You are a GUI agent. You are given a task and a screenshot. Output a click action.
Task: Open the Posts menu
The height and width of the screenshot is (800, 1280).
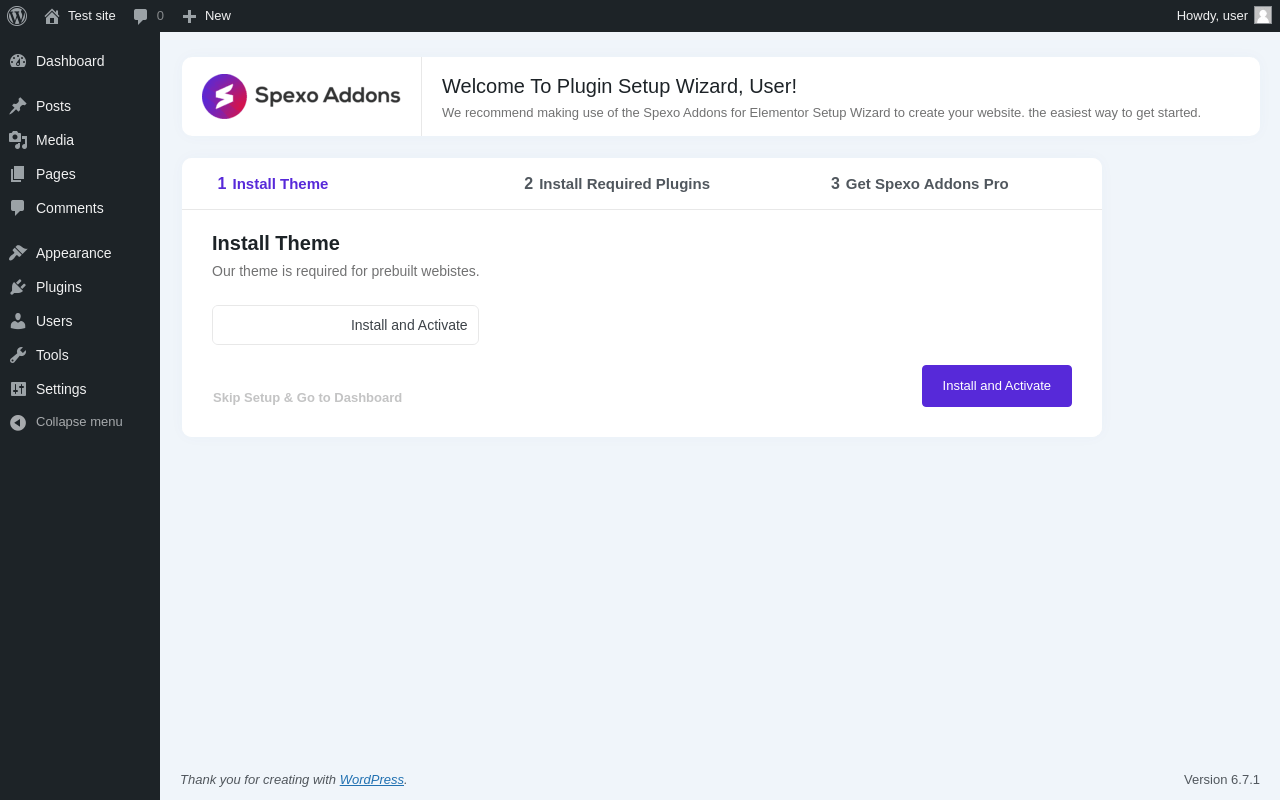80,106
